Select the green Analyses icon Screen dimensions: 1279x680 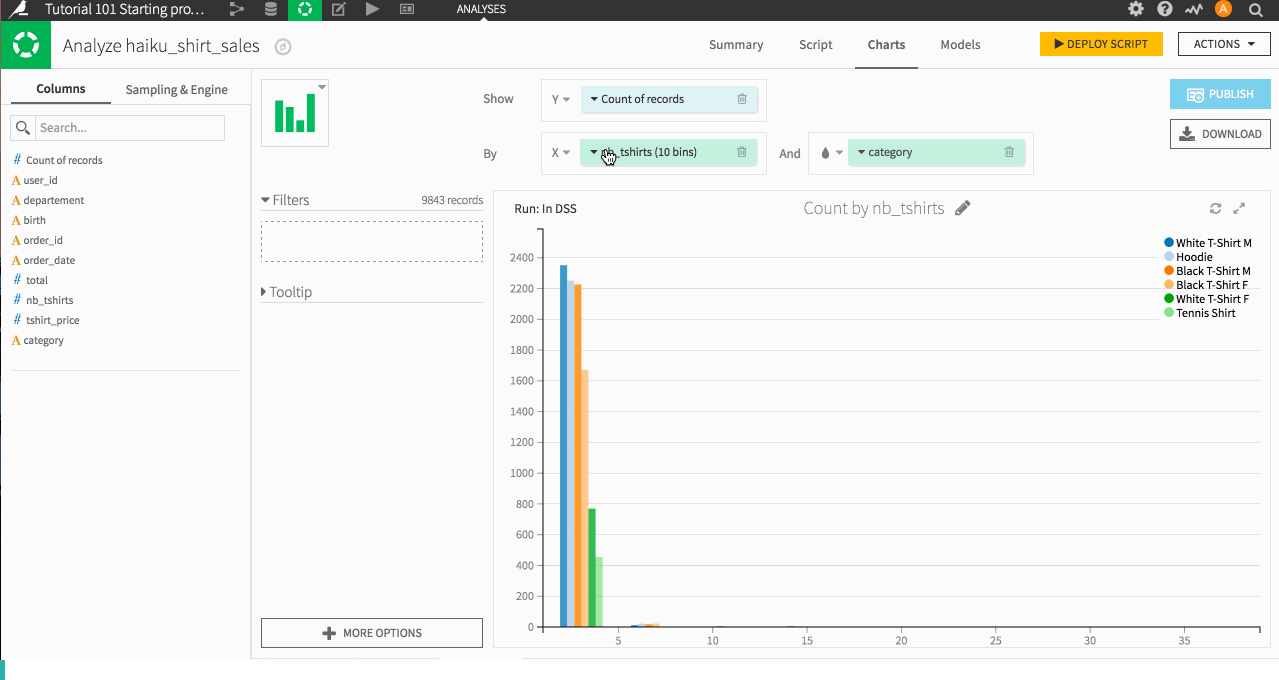tap(304, 9)
